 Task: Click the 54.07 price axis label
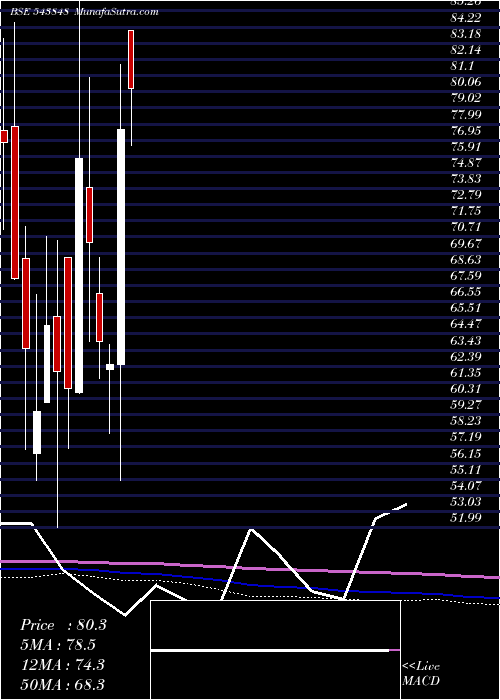(x=467, y=485)
